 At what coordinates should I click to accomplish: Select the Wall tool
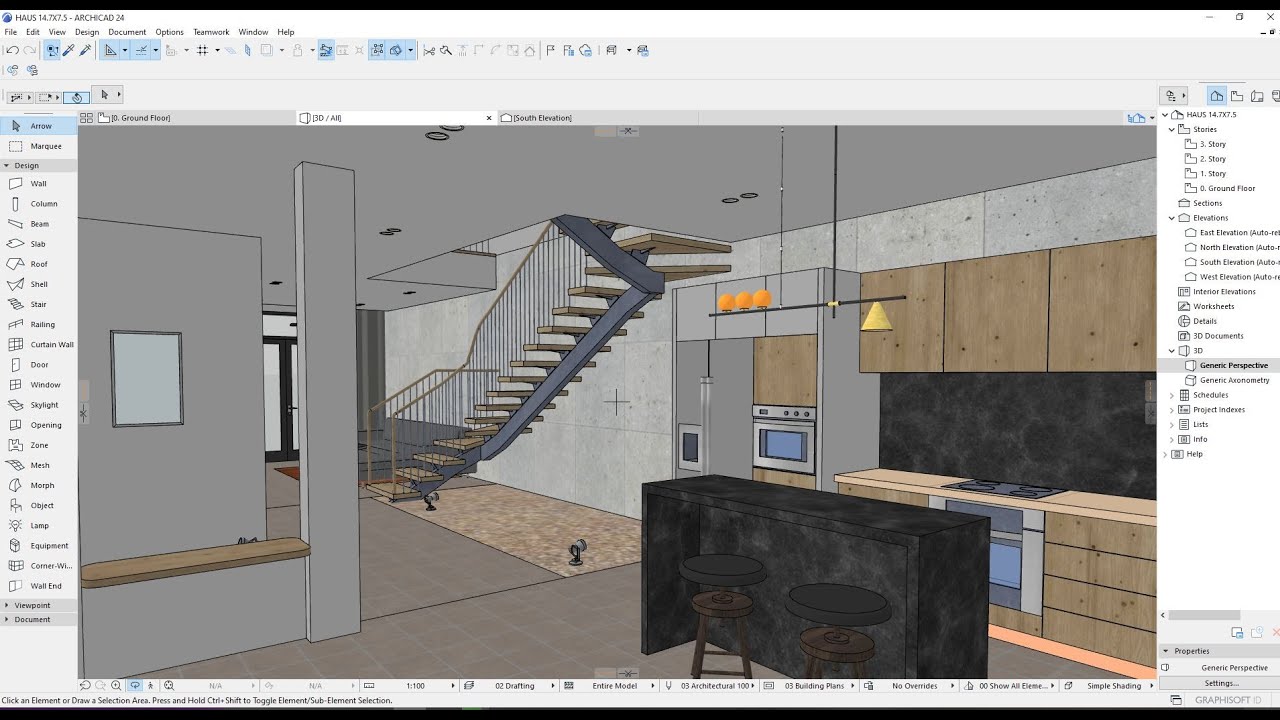pos(39,183)
